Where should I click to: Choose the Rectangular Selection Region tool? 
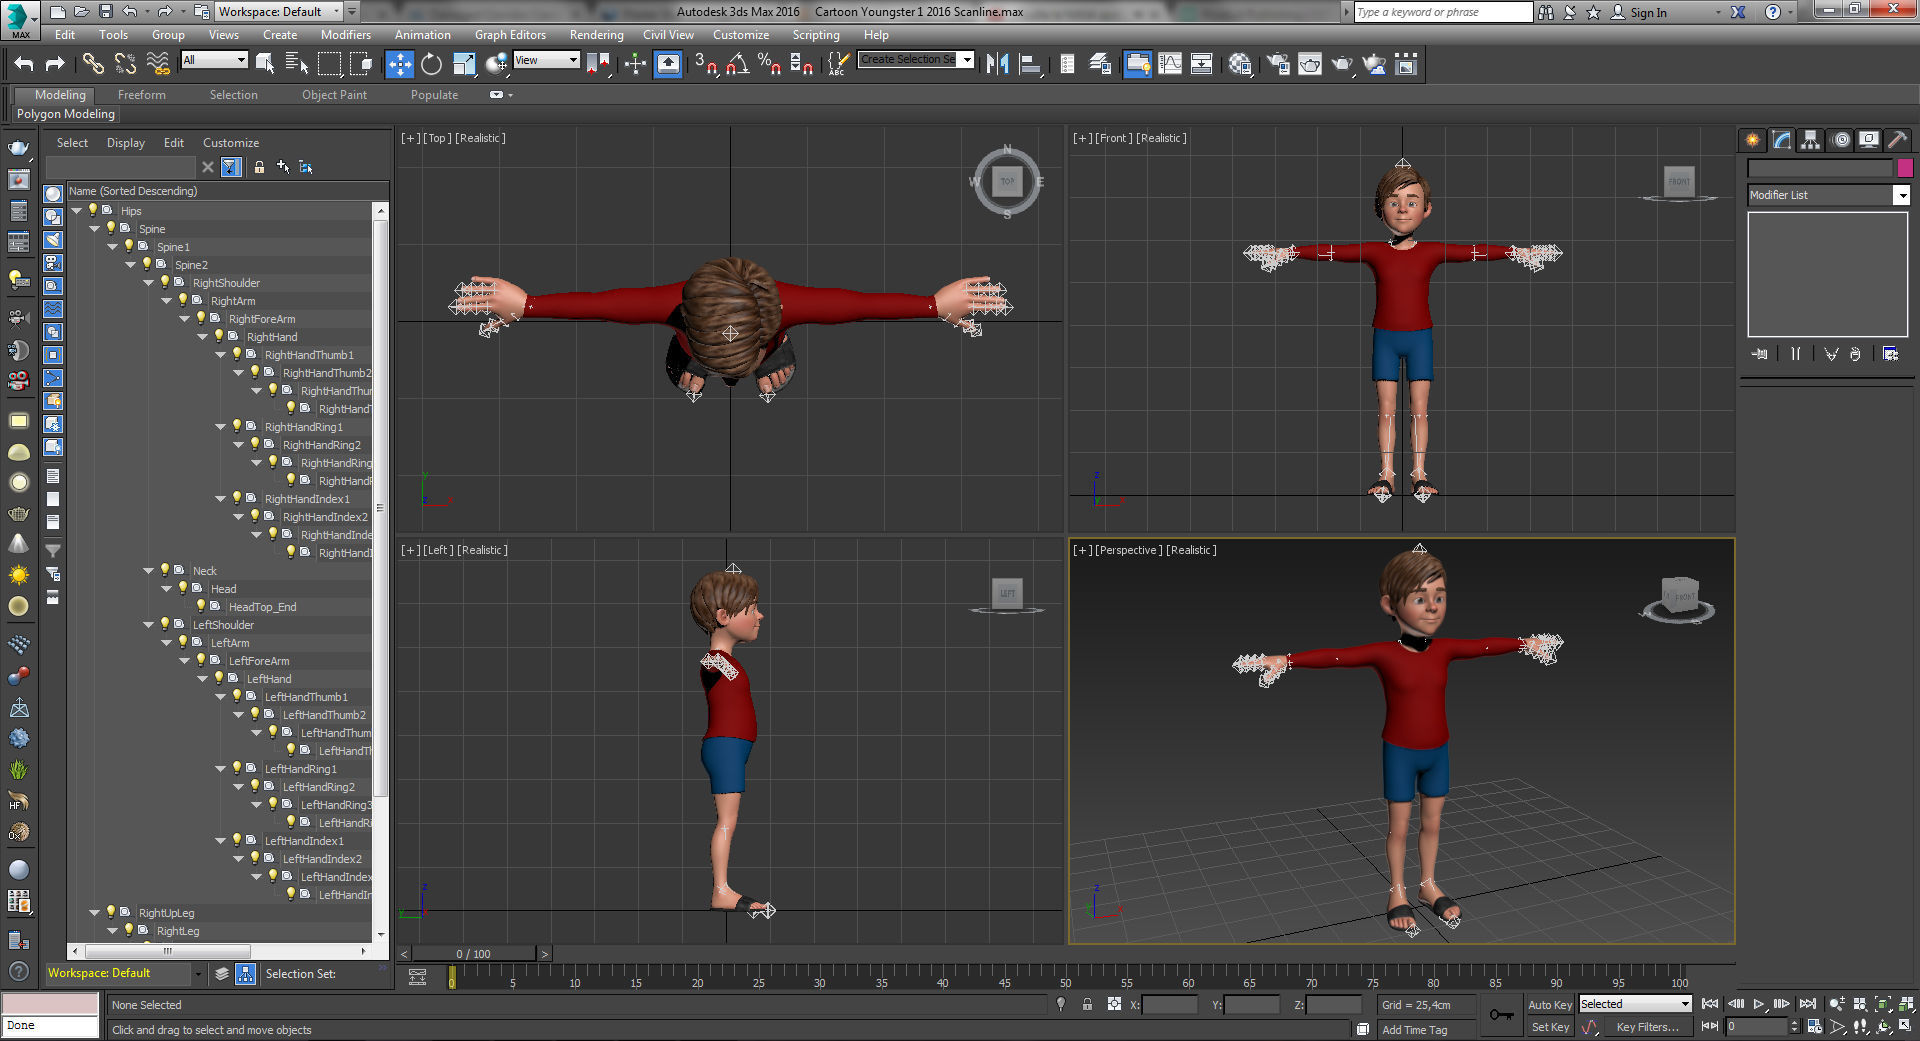329,65
